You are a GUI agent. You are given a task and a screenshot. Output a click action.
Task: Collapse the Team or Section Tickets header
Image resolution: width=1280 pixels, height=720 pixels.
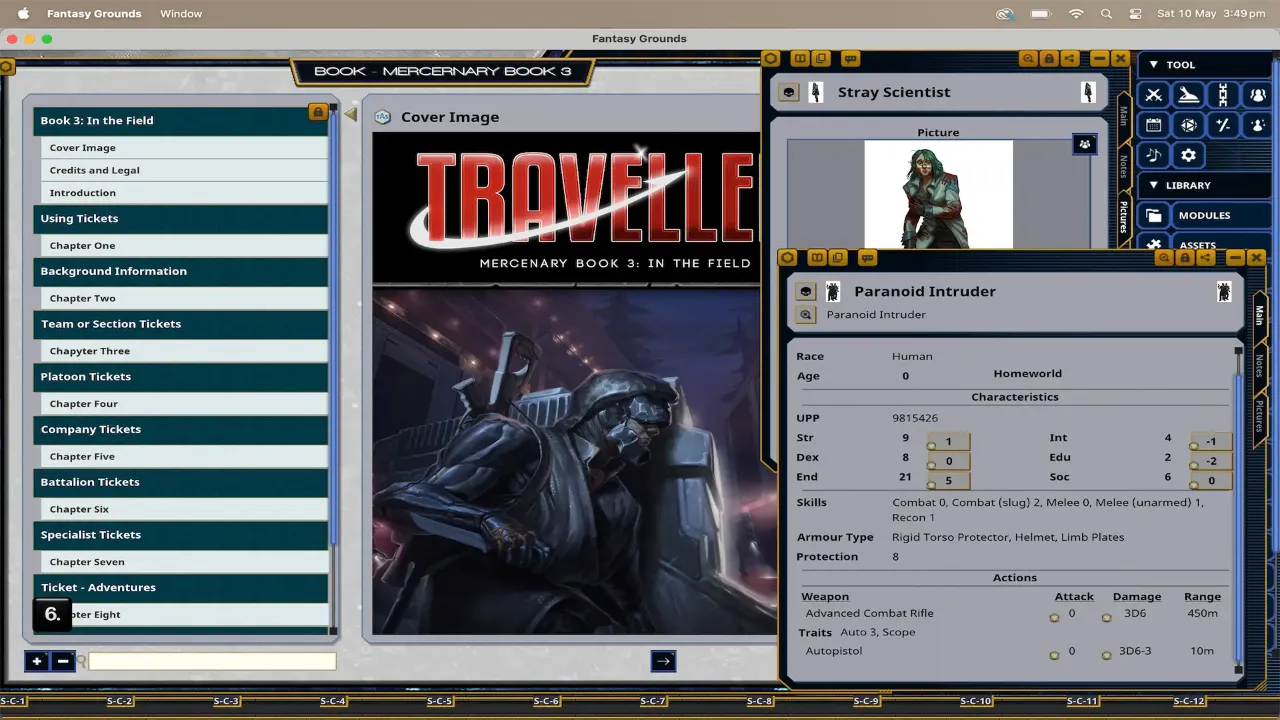click(181, 324)
